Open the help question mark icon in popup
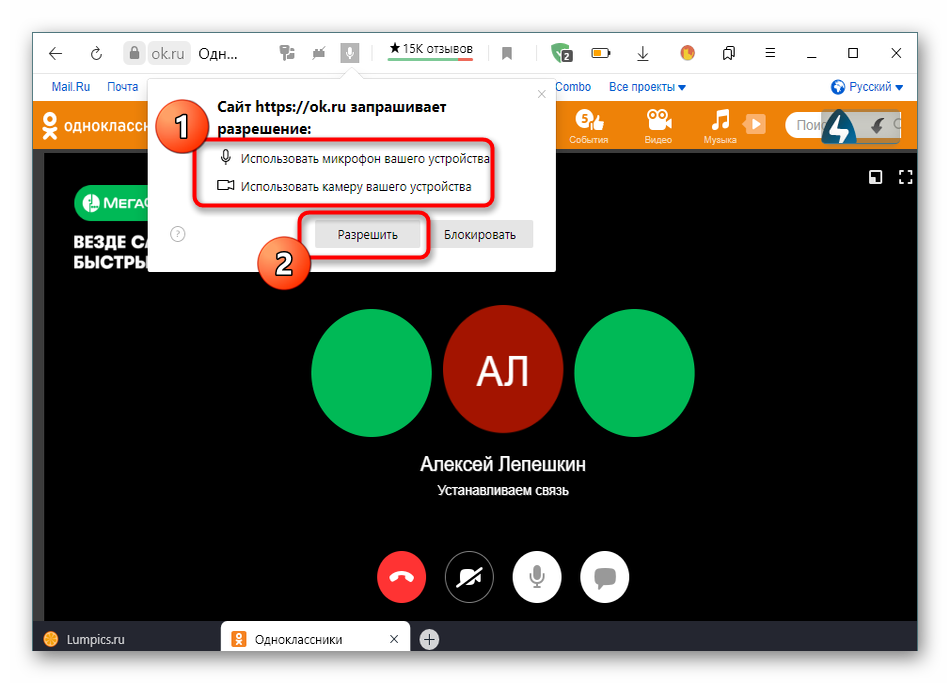The height and width of the screenshot is (683, 950). (x=178, y=235)
